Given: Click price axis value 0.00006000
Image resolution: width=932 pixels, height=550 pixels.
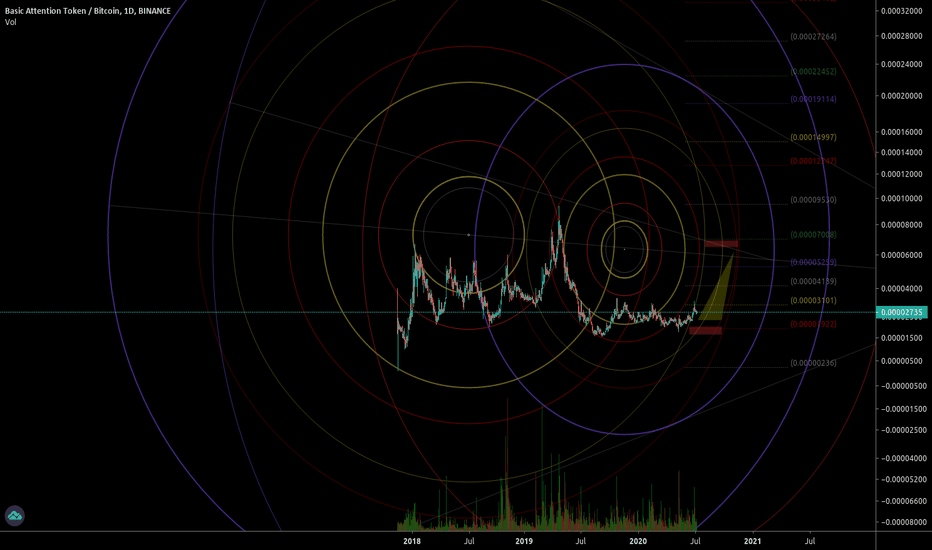Looking at the screenshot, I should [902, 255].
